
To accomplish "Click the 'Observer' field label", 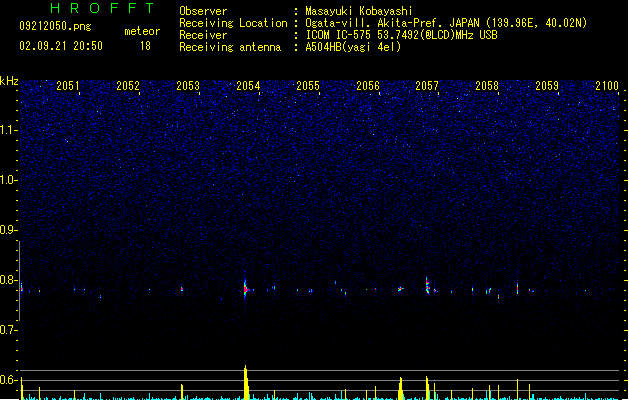I will 203,11.
